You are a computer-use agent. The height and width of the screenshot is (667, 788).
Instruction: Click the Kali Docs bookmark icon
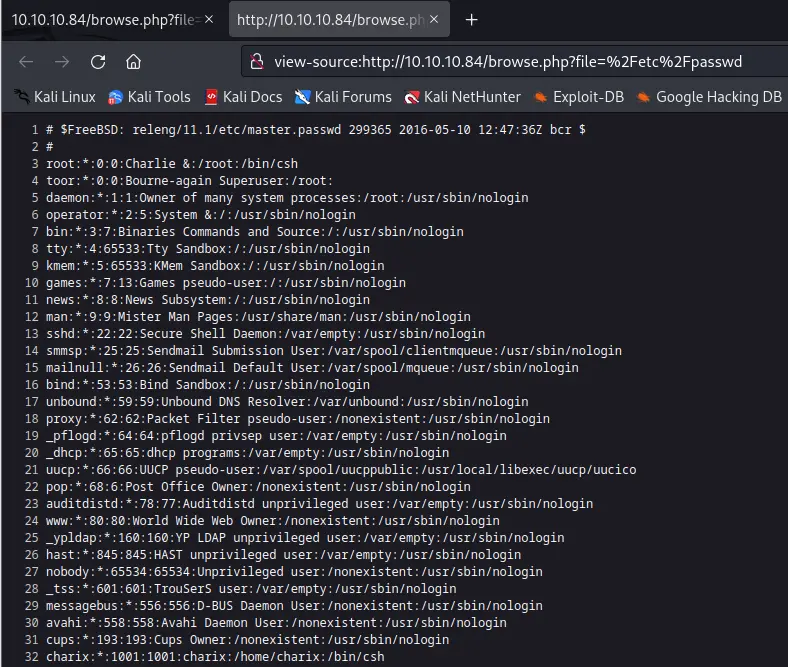pyautogui.click(x=211, y=97)
